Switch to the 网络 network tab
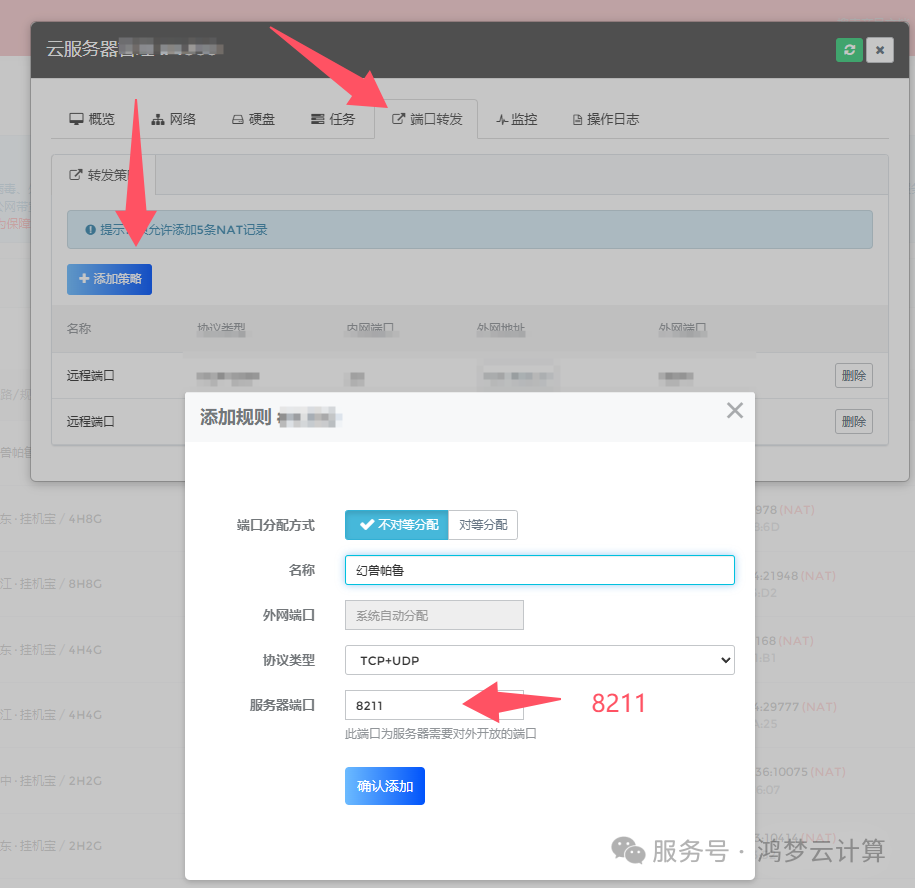 (x=173, y=119)
